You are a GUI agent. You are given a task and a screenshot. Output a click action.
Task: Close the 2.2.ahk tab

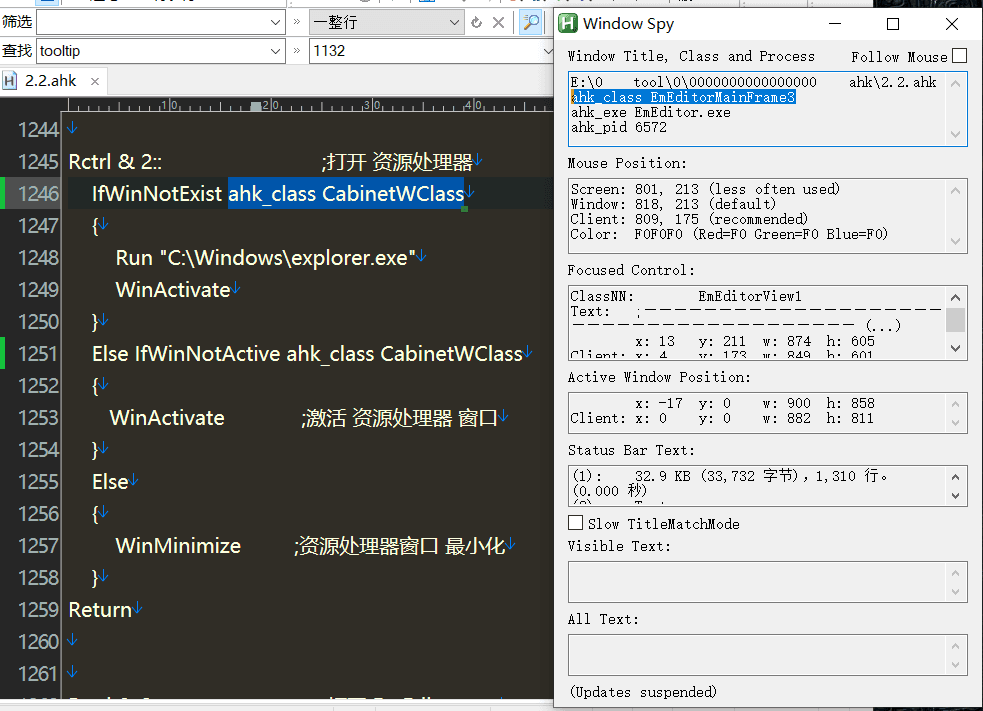pyautogui.click(x=95, y=81)
